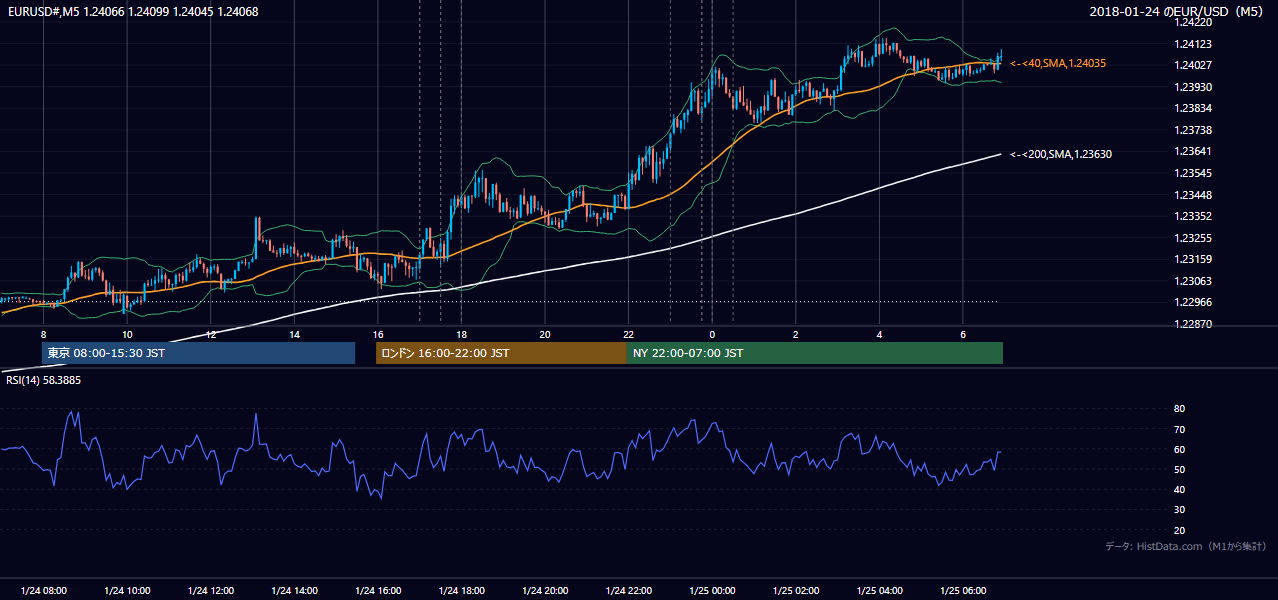Click RSI scale level 50
This screenshot has width=1278, height=600.
1179,469
